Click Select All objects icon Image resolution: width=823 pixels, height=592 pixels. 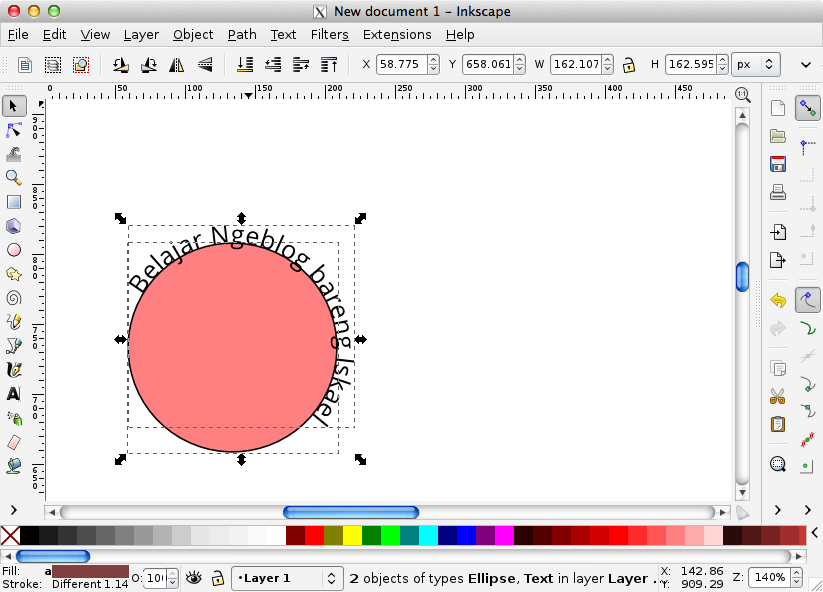25,65
